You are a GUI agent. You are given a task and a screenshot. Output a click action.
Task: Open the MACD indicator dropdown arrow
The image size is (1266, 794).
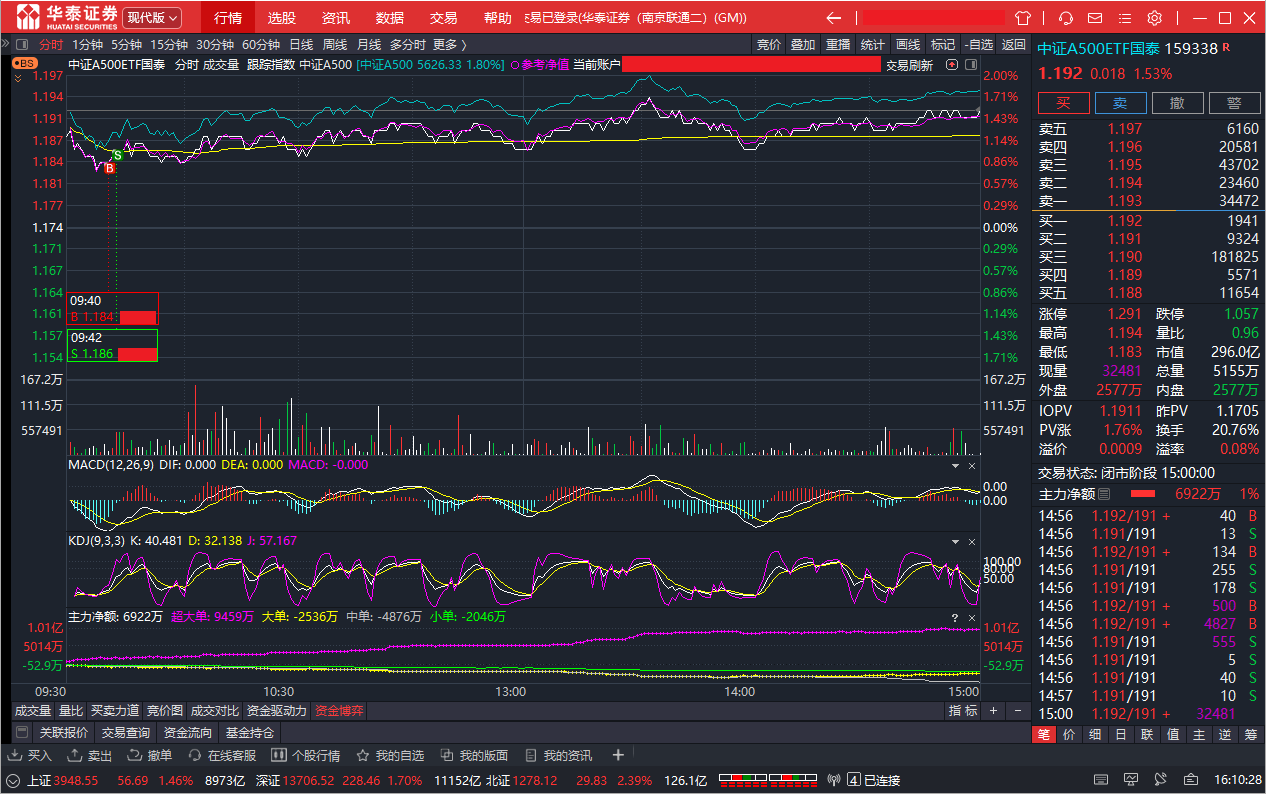[x=955, y=465]
